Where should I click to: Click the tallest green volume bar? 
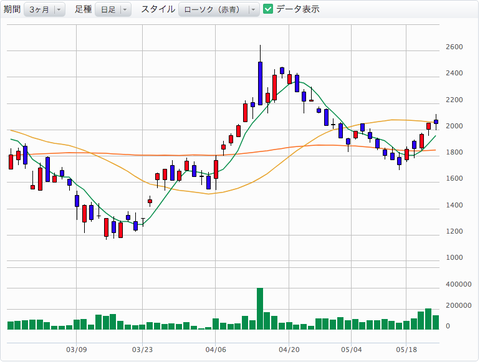260,309
